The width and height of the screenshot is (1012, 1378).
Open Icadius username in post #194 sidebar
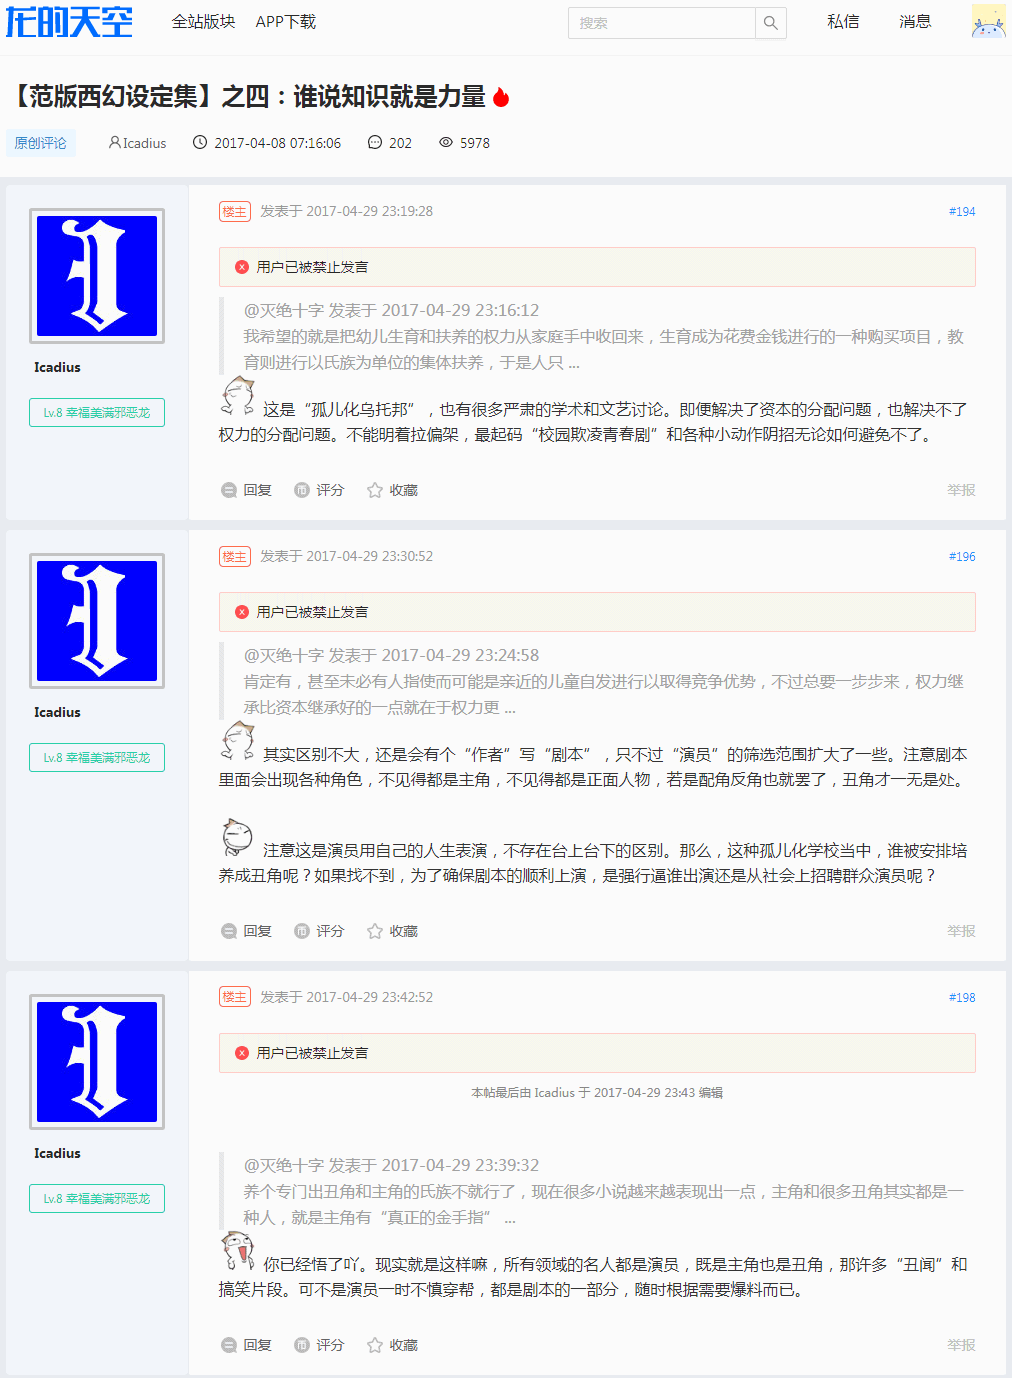(57, 367)
